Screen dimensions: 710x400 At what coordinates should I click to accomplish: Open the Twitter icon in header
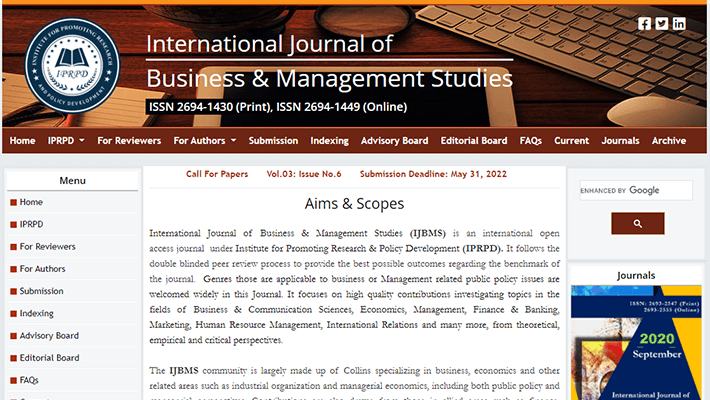tap(662, 24)
